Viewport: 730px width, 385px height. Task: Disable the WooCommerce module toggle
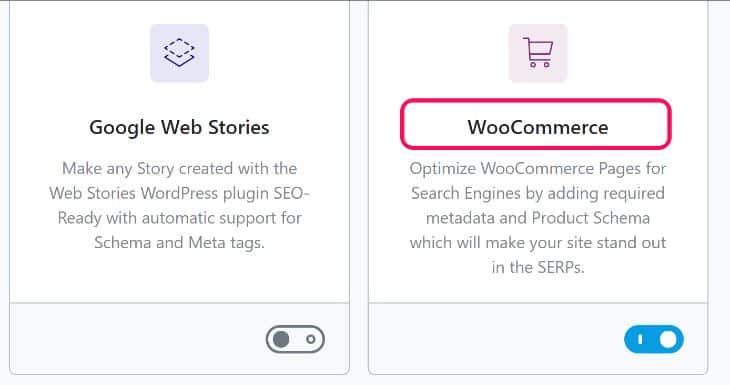pyautogui.click(x=654, y=339)
